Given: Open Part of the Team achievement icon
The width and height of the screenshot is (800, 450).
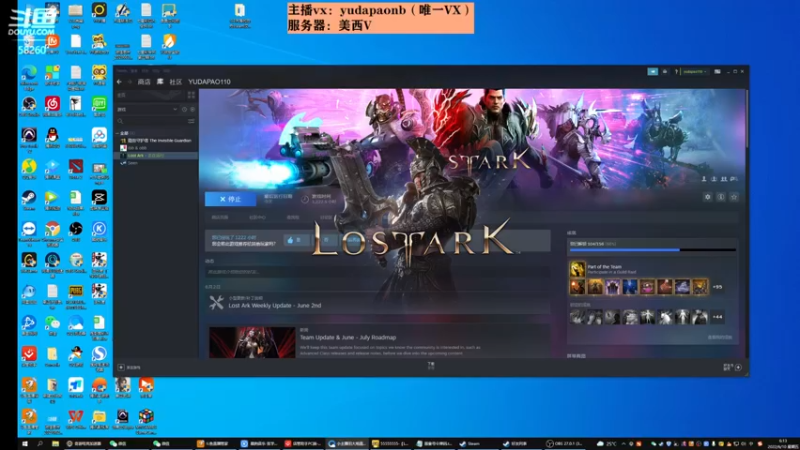Looking at the screenshot, I should 578,269.
